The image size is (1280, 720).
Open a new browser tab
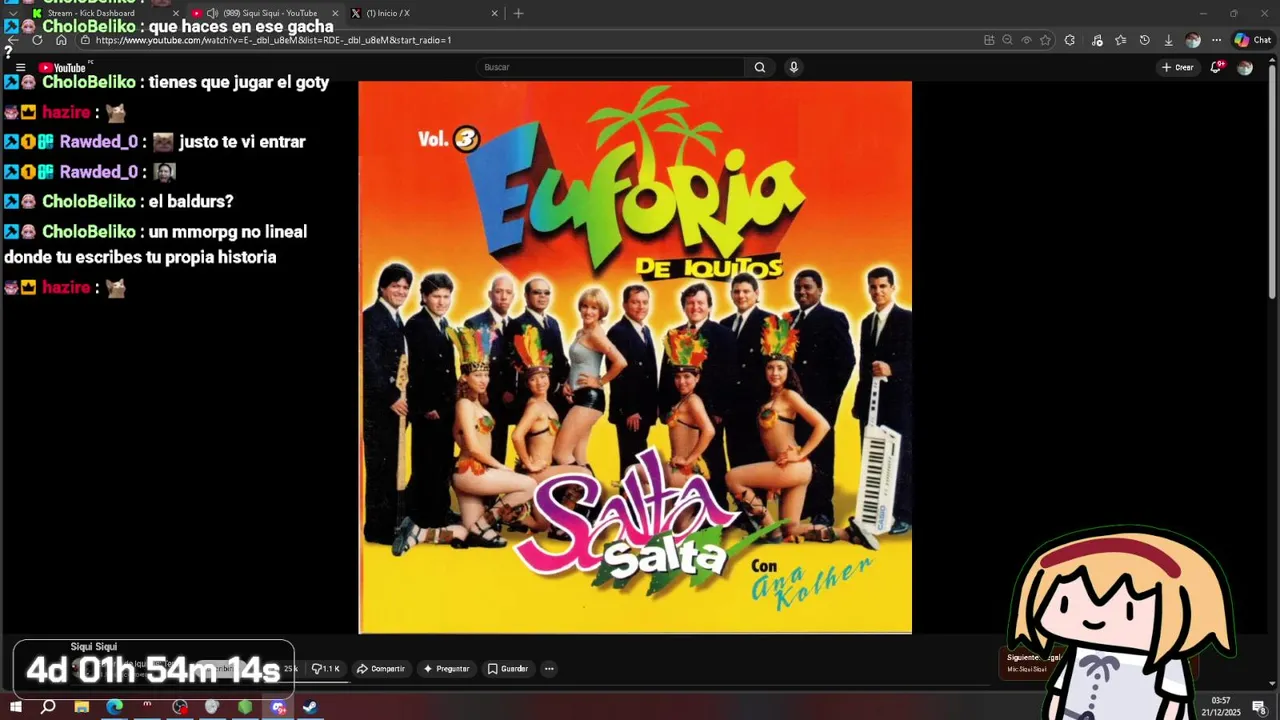[x=518, y=13]
